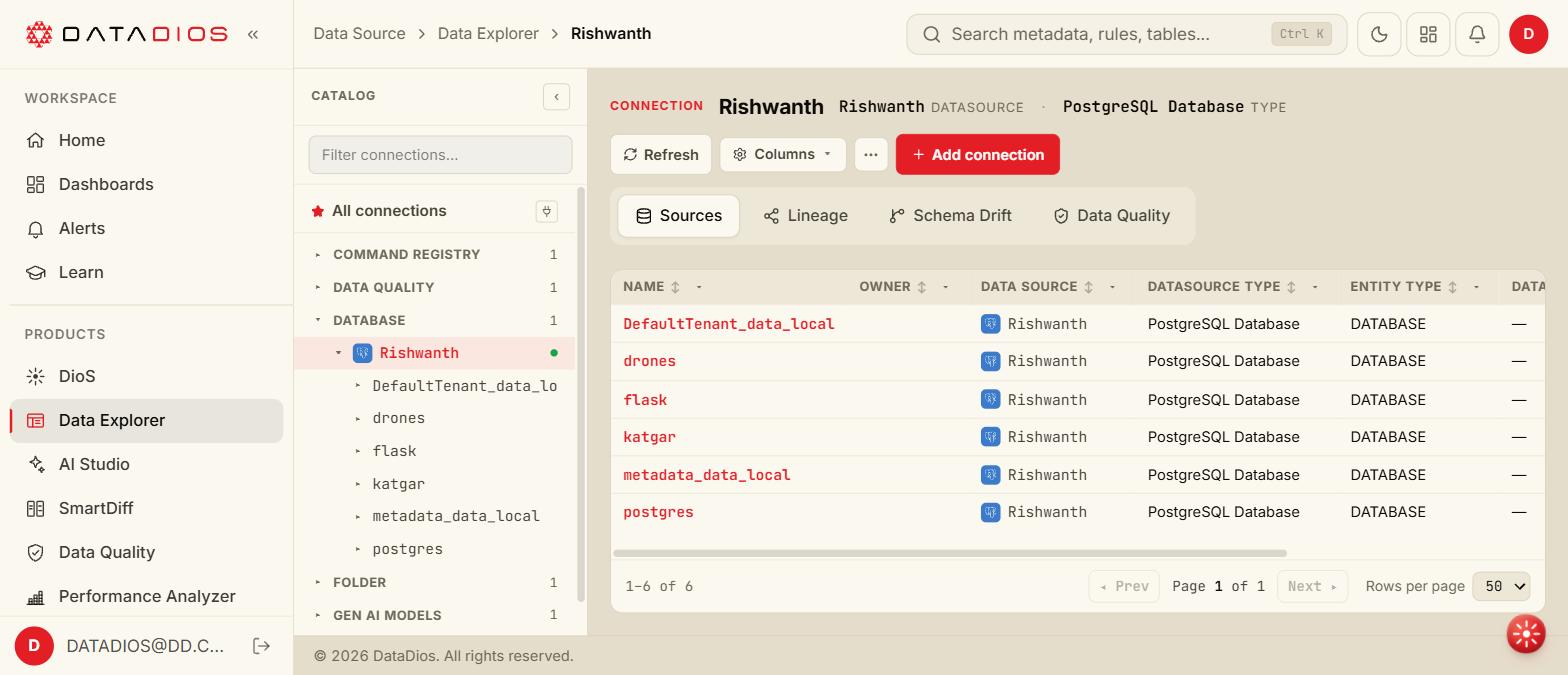Viewport: 1568px width, 675px height.
Task: Open drones database link
Action: pos(649,361)
